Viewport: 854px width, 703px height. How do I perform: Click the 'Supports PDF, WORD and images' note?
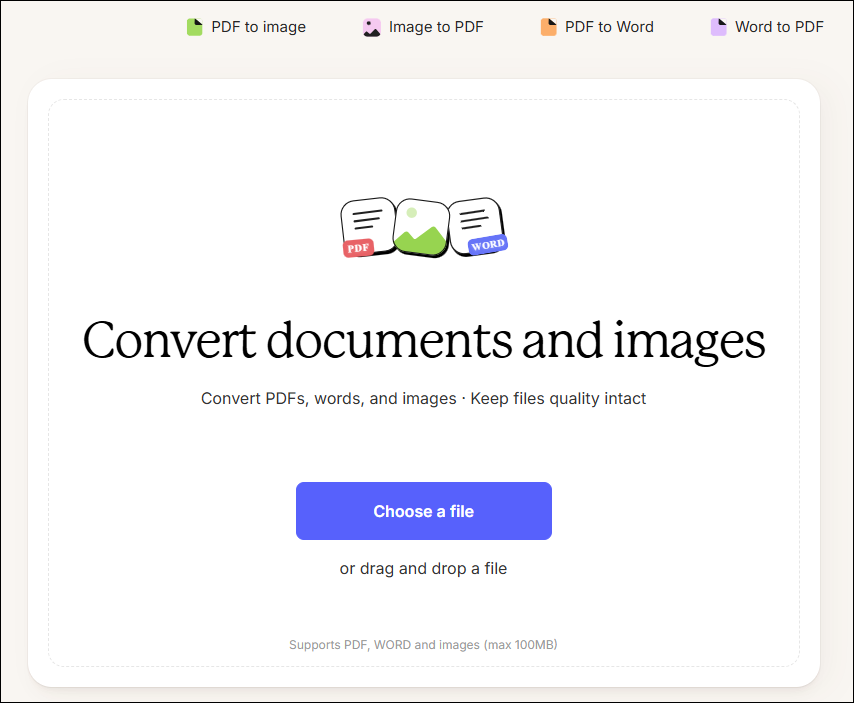423,645
